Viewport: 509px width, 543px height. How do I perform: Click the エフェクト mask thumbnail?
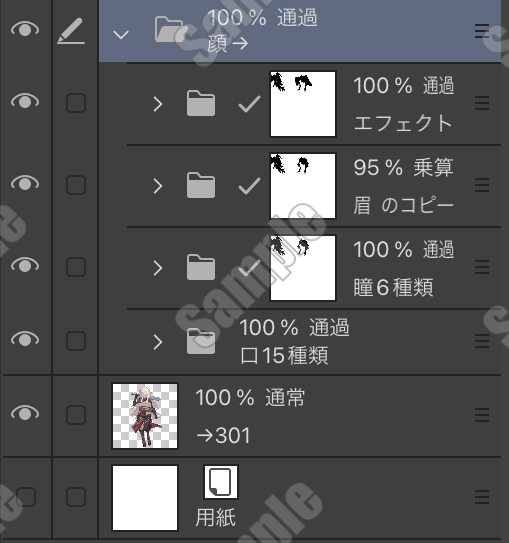pos(303,104)
